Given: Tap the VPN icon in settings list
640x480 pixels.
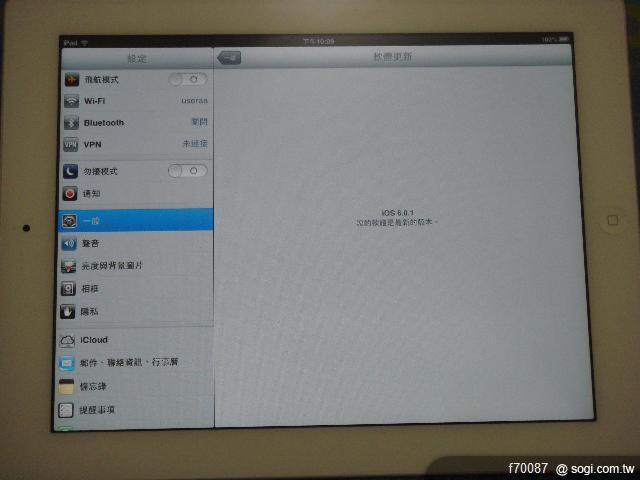Looking at the screenshot, I should [x=71, y=145].
